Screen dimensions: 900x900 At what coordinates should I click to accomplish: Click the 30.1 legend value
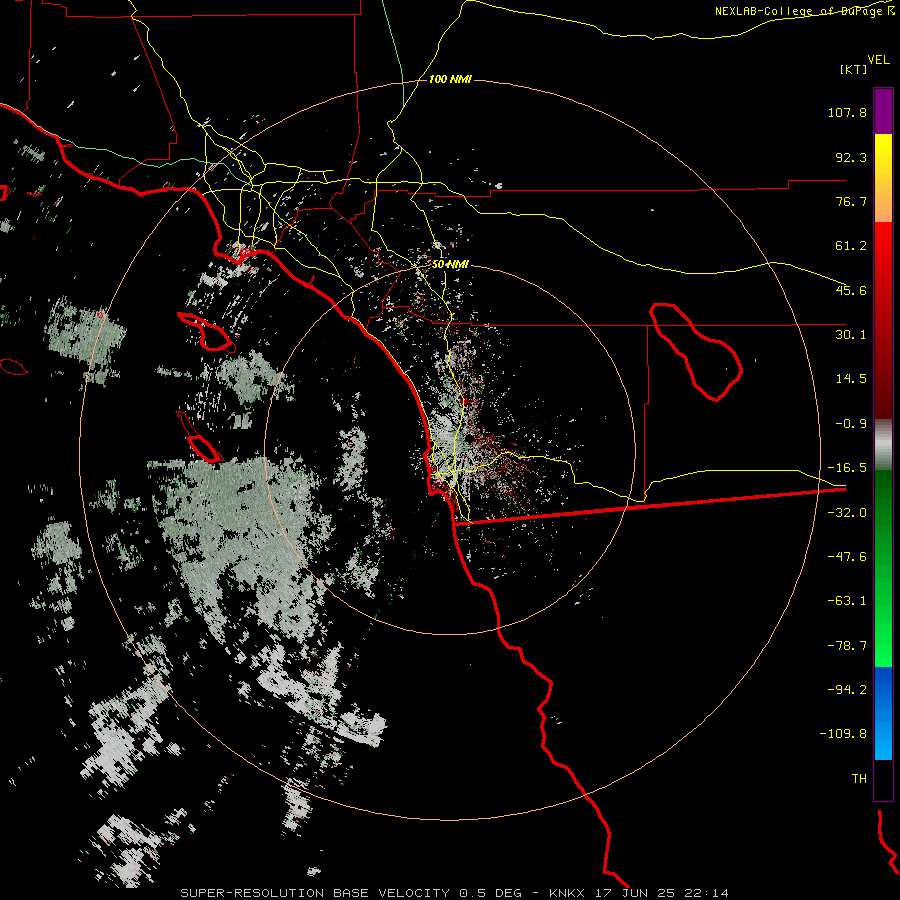coord(851,335)
